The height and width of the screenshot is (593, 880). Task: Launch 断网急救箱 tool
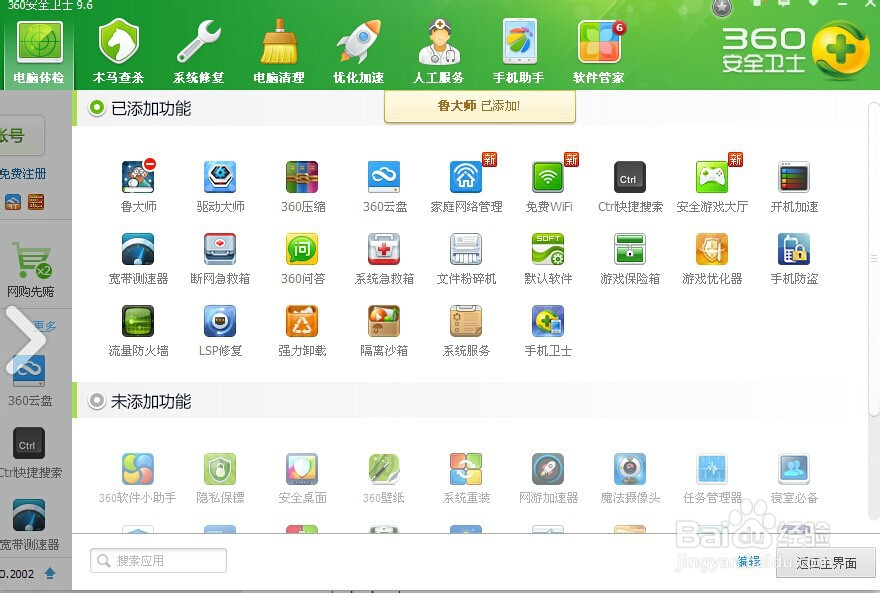pyautogui.click(x=220, y=249)
